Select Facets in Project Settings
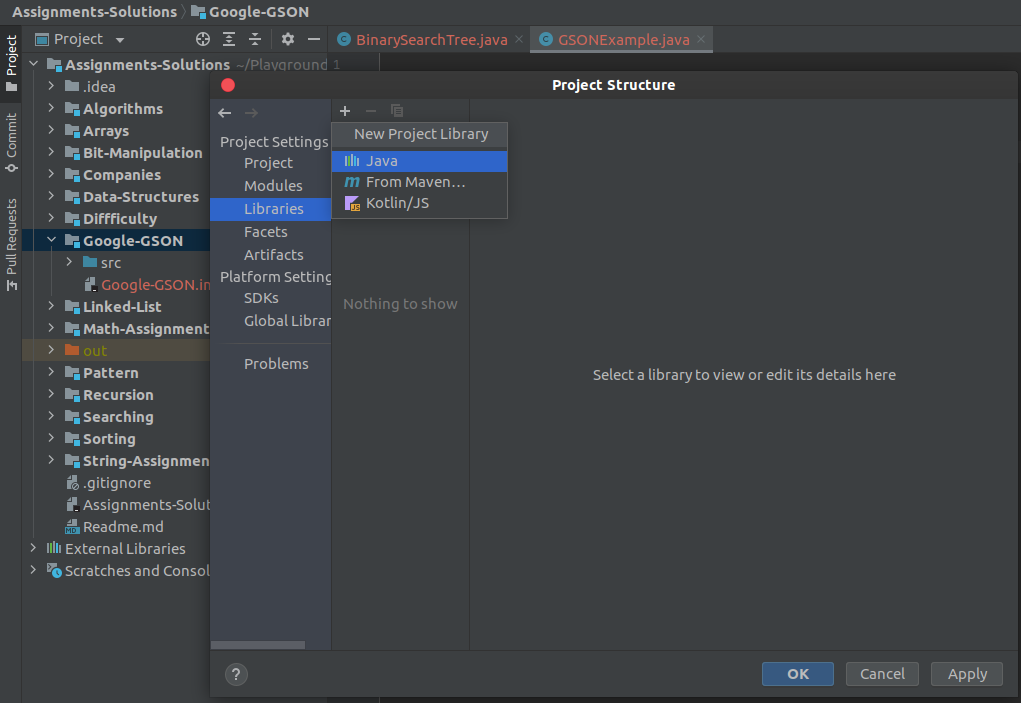This screenshot has width=1021, height=703. click(266, 232)
